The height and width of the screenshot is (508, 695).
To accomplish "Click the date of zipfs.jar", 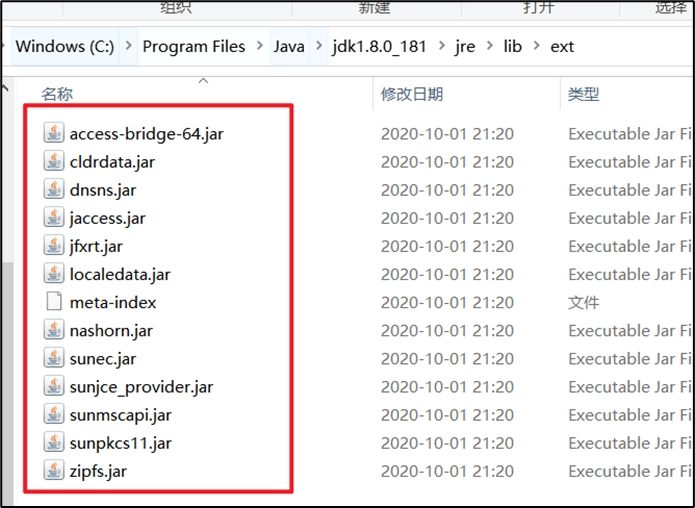I will [447, 471].
